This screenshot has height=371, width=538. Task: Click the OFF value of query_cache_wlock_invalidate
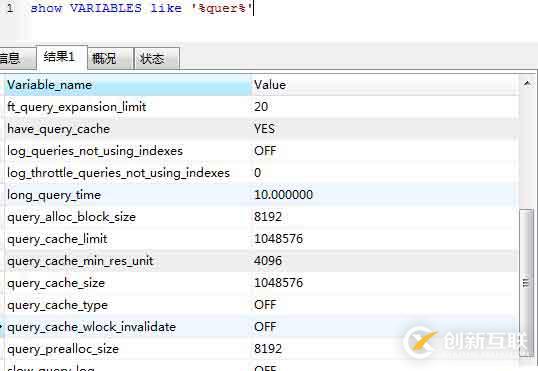pyautogui.click(x=385, y=327)
